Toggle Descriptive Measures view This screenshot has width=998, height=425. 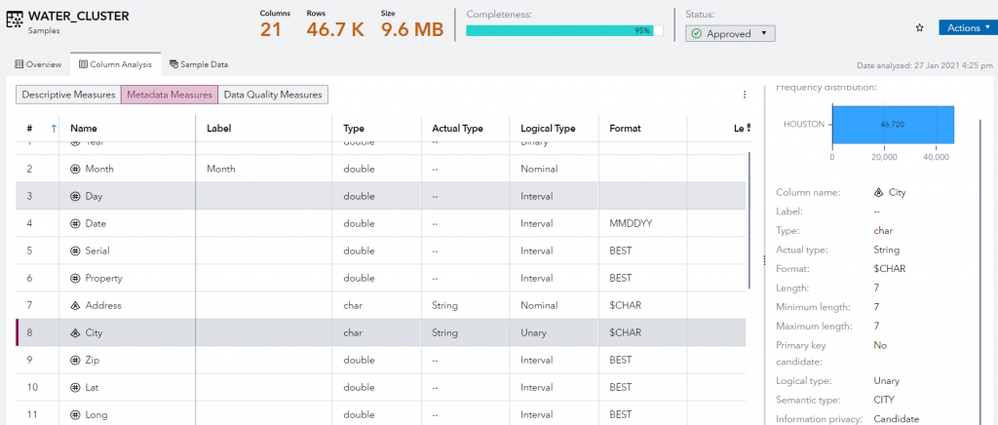coord(68,95)
